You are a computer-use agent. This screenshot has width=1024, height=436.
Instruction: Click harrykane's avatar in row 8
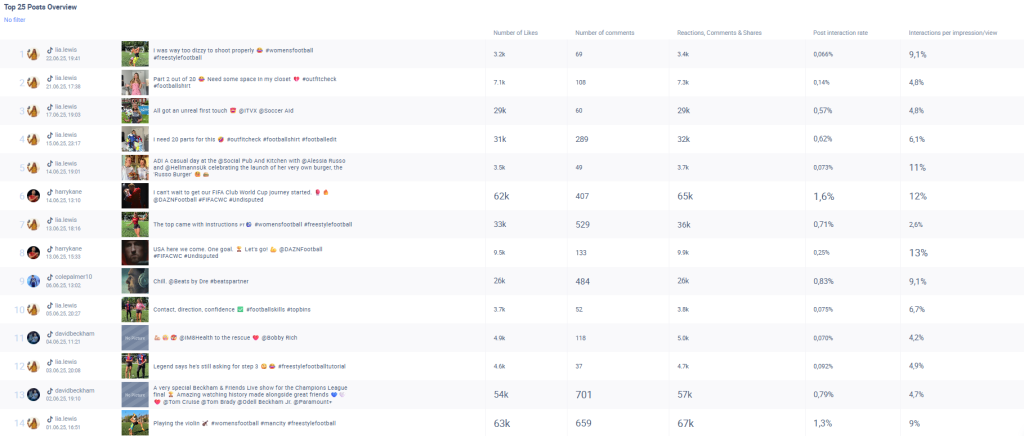pos(33,253)
